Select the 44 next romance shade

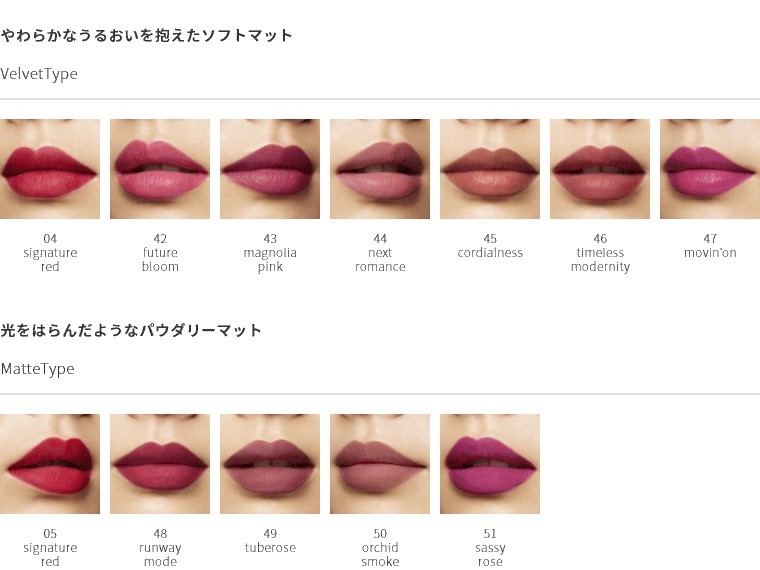click(x=380, y=169)
